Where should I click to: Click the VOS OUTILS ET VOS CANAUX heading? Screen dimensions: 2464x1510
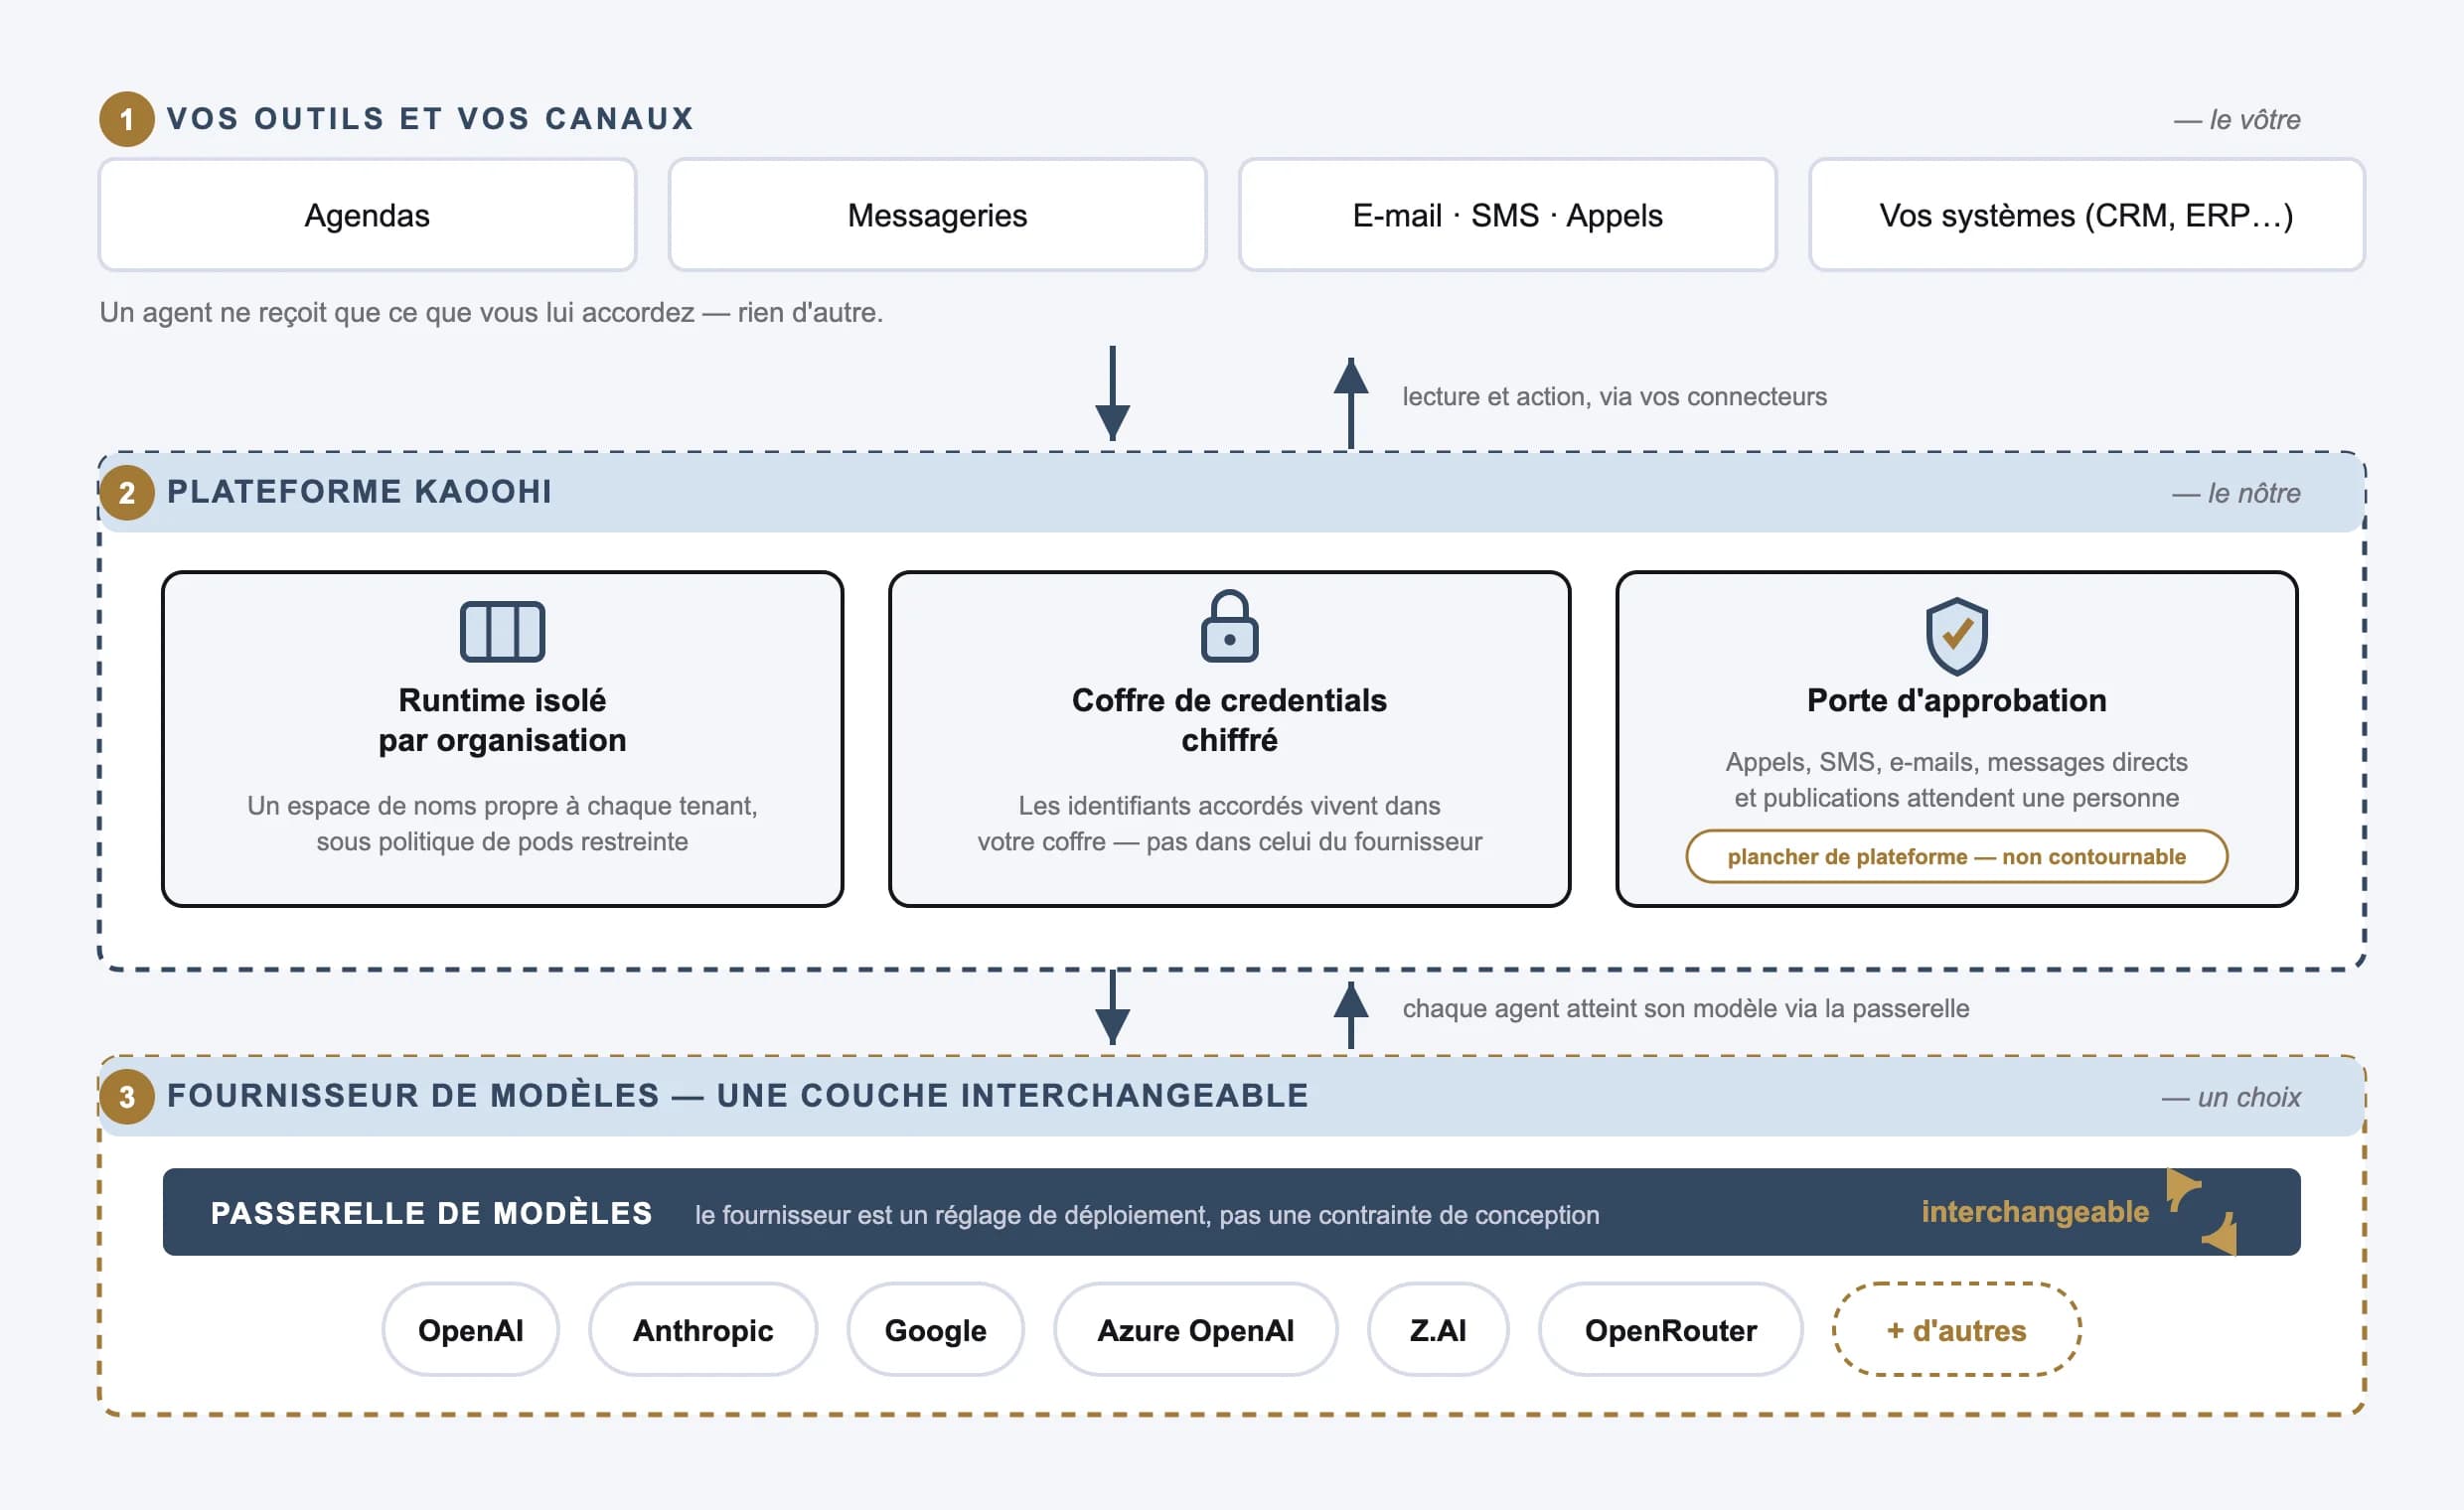[430, 119]
